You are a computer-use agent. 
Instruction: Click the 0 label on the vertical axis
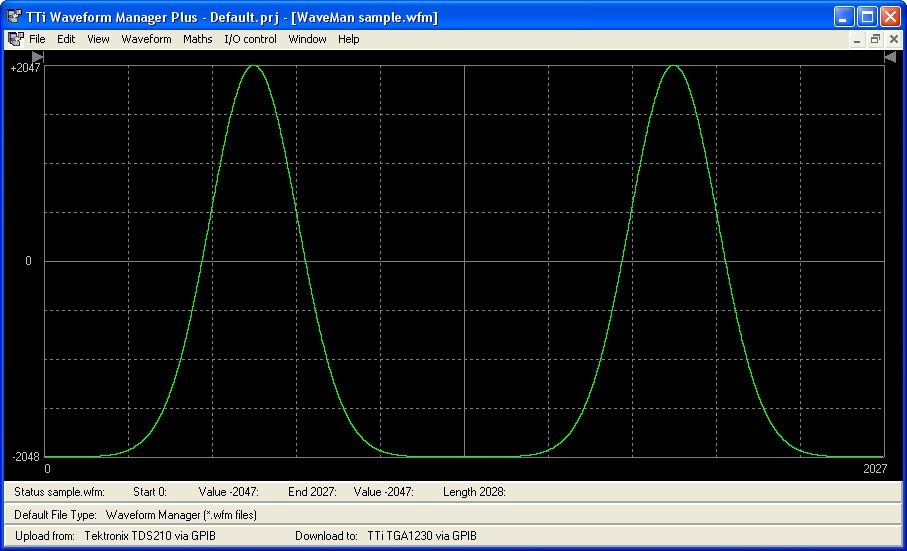coord(28,261)
